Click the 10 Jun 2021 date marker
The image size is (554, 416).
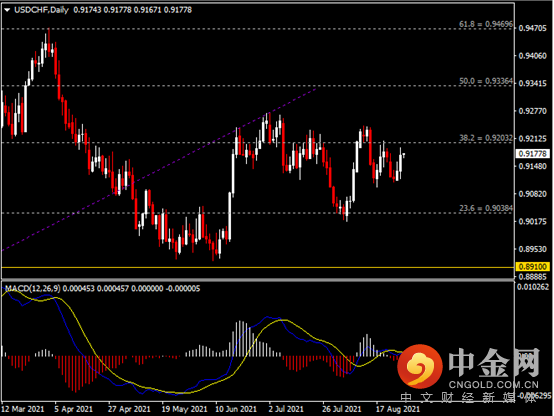point(236,409)
